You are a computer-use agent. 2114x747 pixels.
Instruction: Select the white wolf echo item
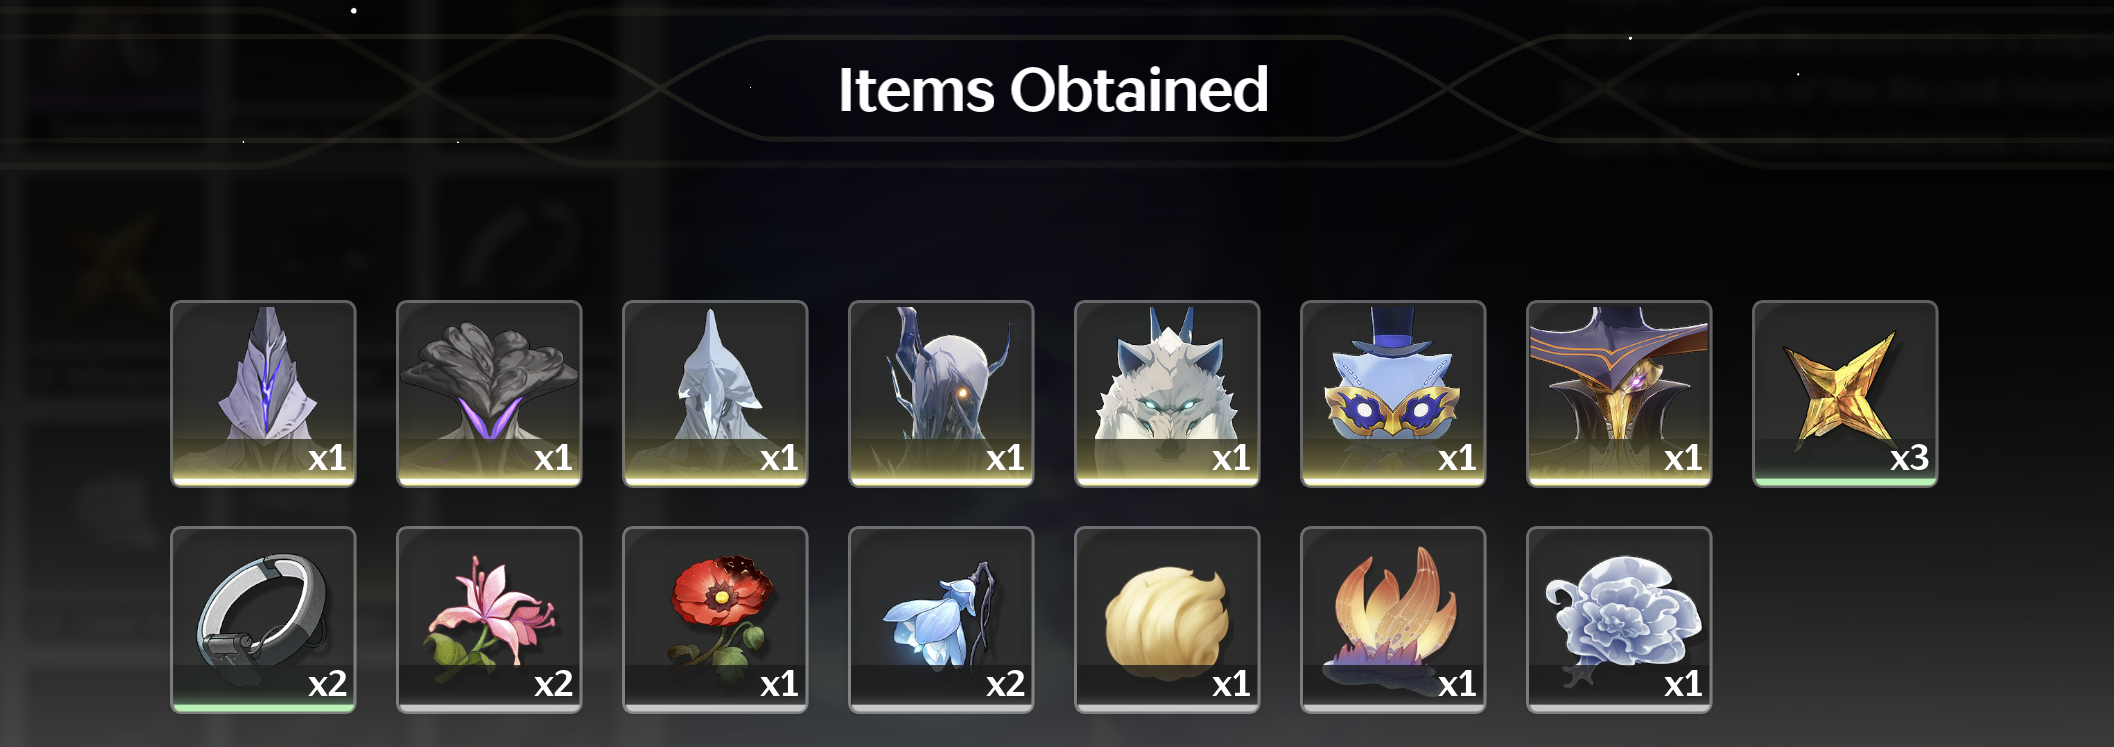point(1167,393)
